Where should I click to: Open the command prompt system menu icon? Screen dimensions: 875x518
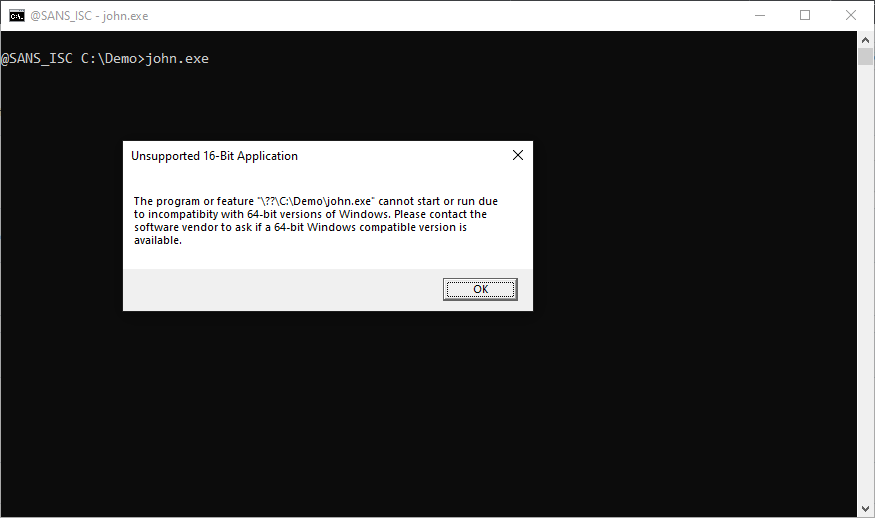click(x=17, y=15)
